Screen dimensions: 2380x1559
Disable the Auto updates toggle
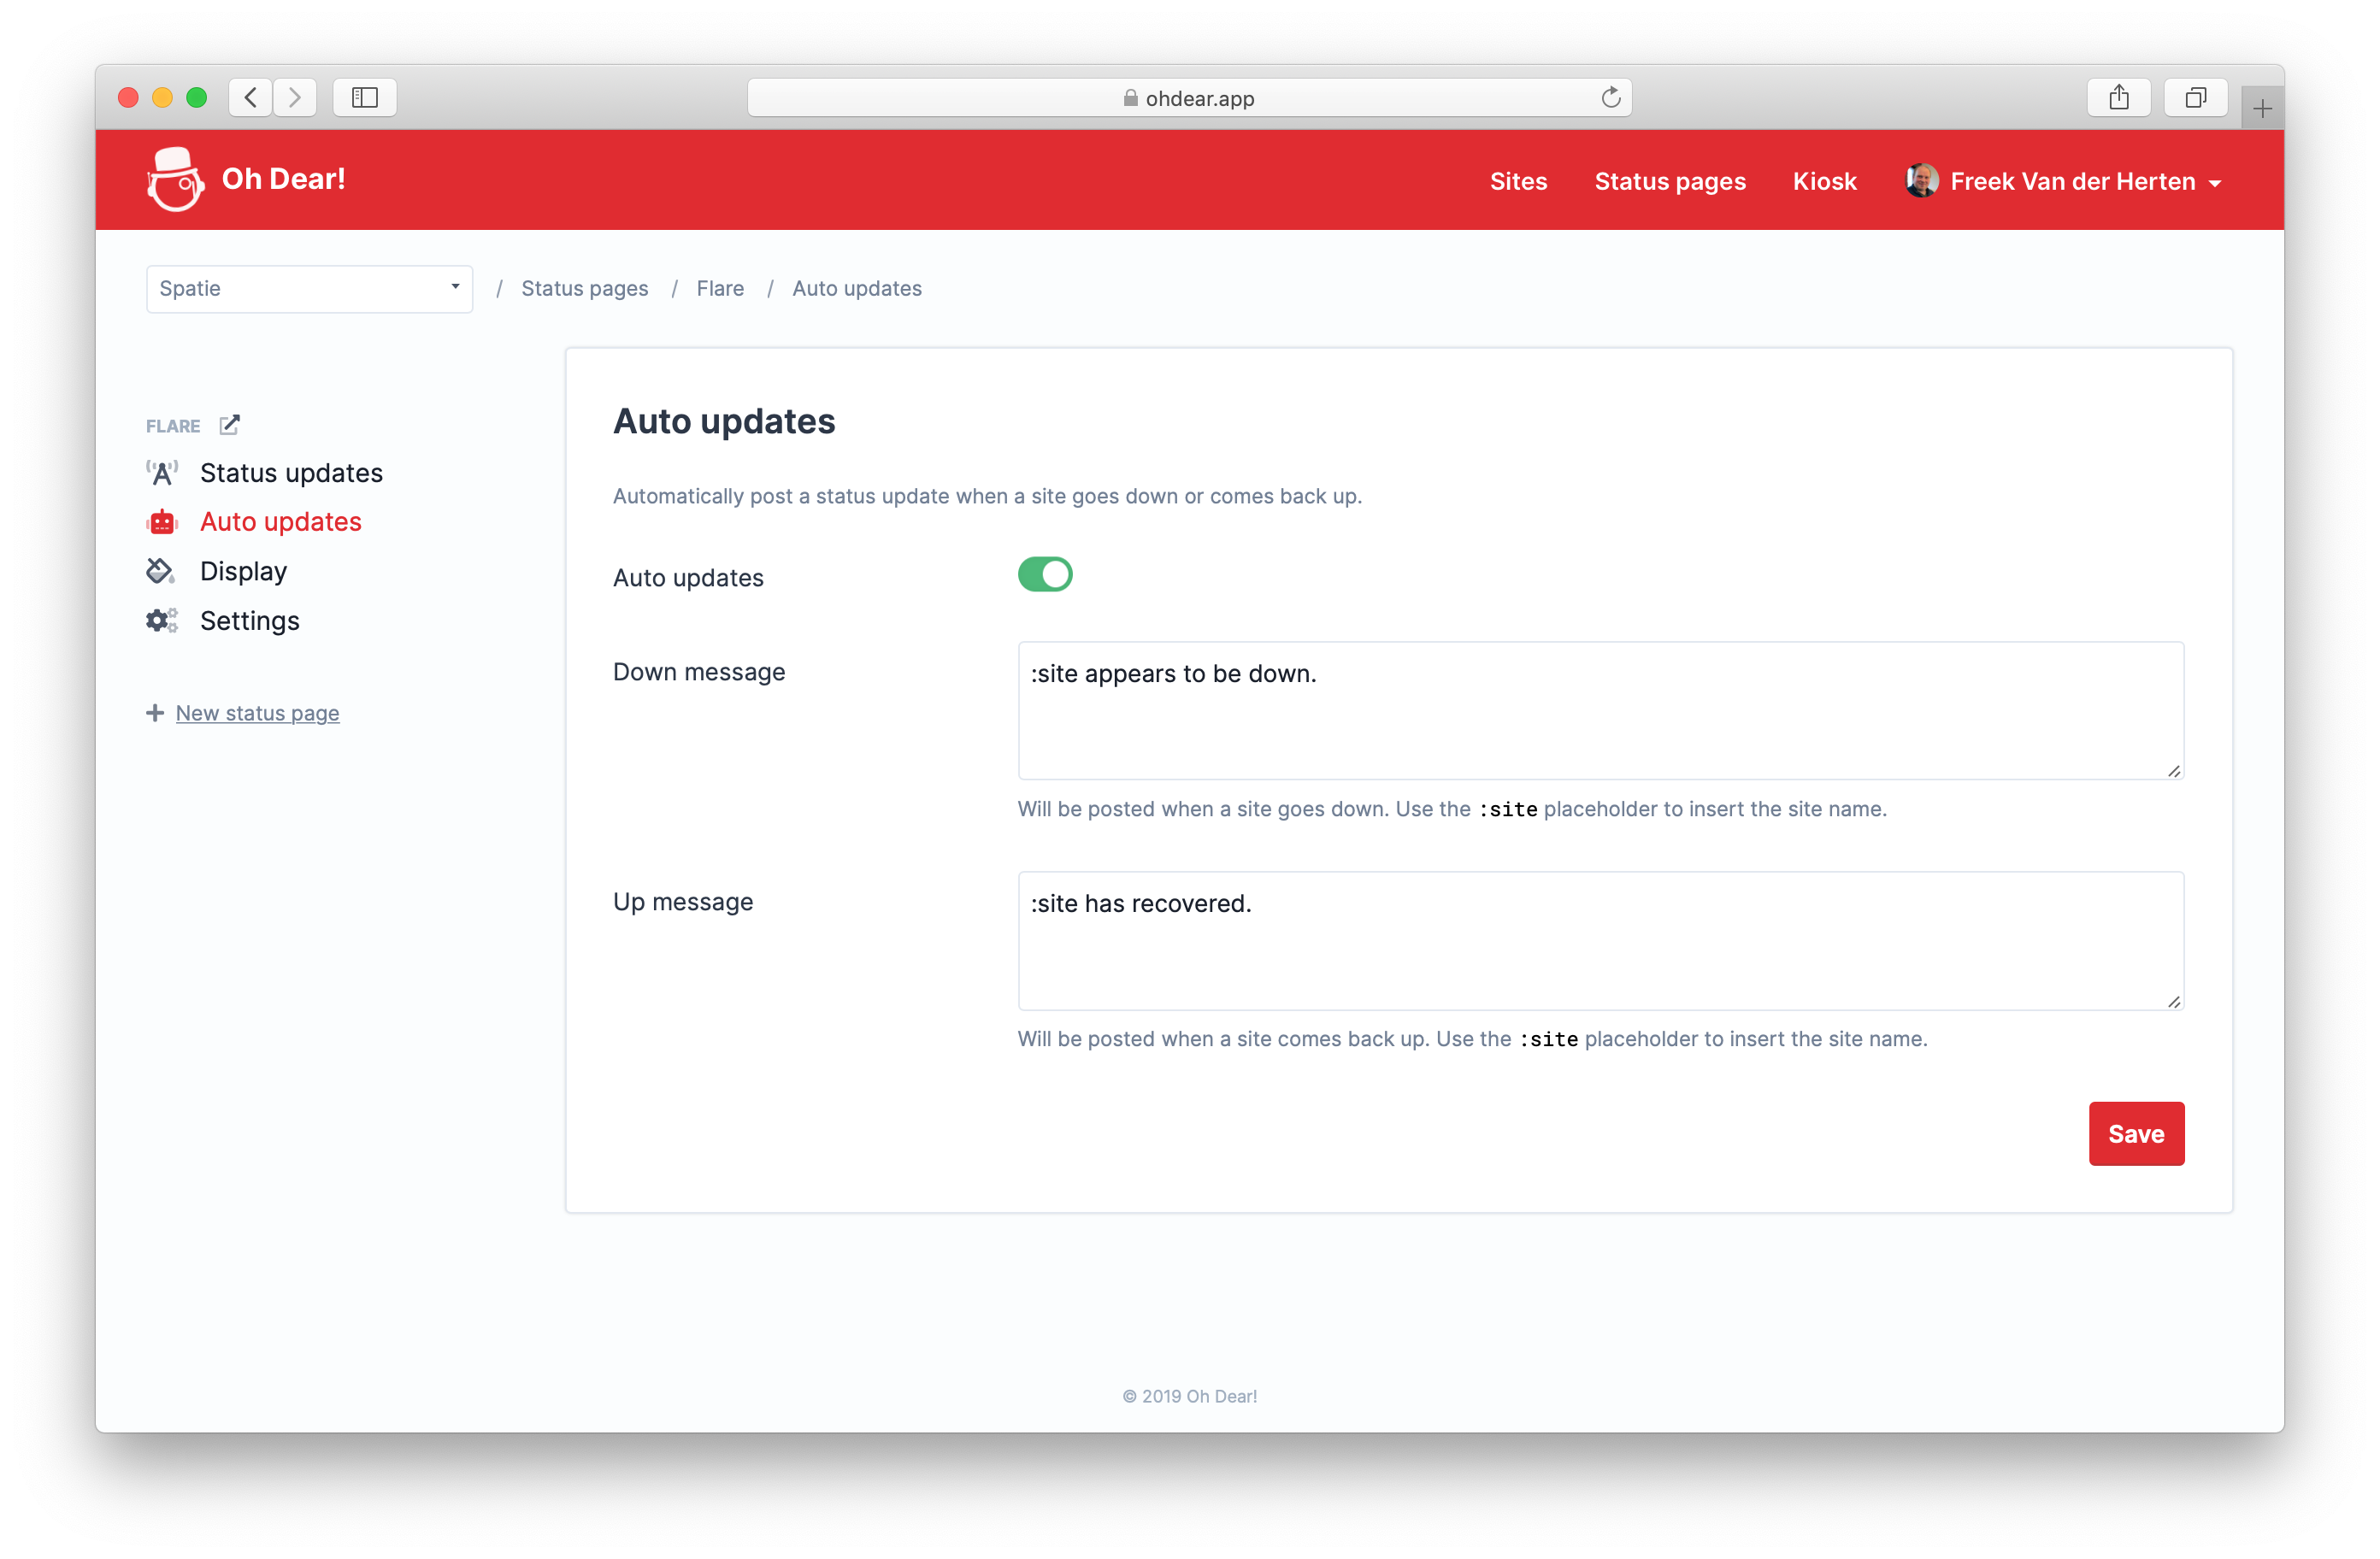(1045, 575)
